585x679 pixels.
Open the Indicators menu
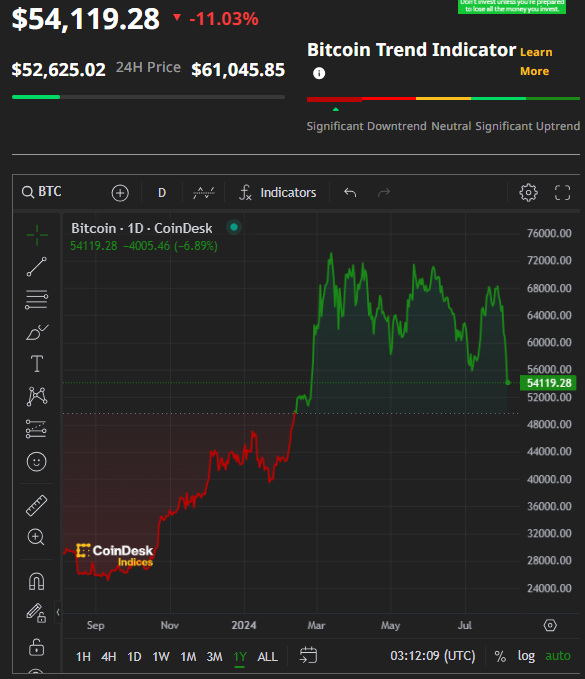click(x=278, y=192)
